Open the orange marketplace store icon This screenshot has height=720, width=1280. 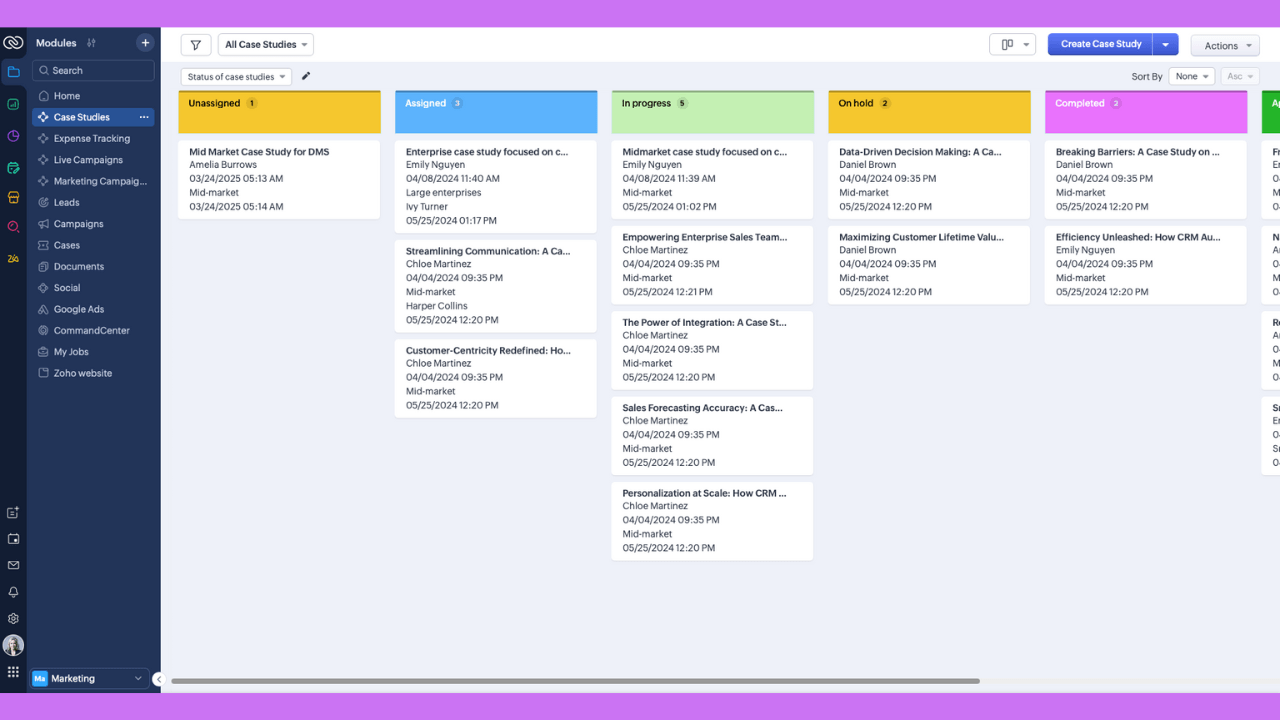coord(13,197)
